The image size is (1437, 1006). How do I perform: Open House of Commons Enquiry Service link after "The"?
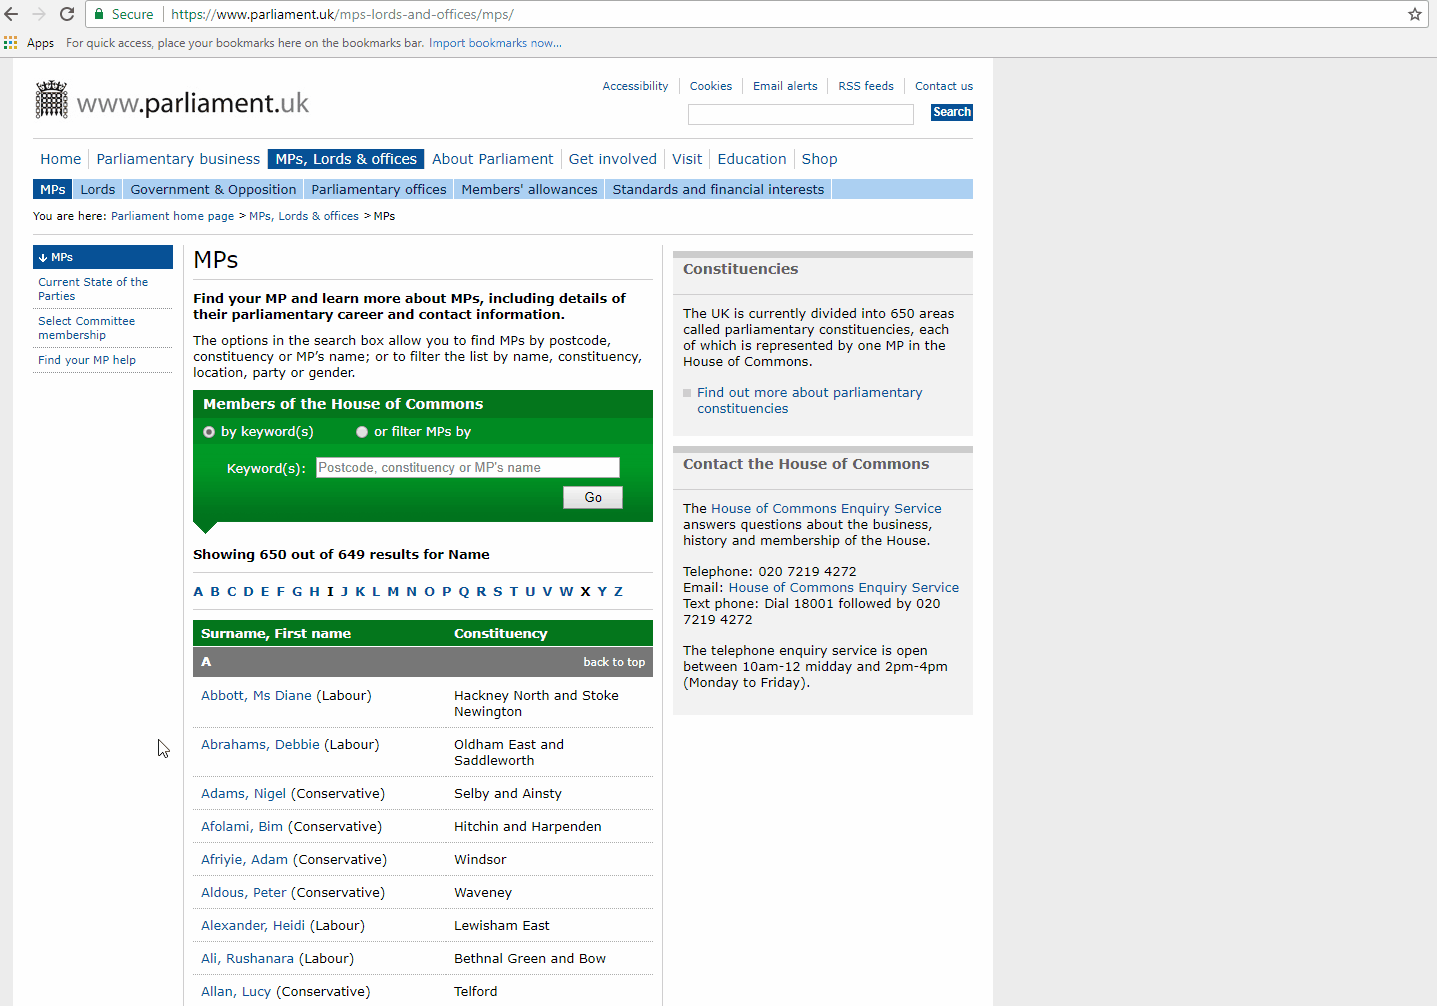coord(826,509)
